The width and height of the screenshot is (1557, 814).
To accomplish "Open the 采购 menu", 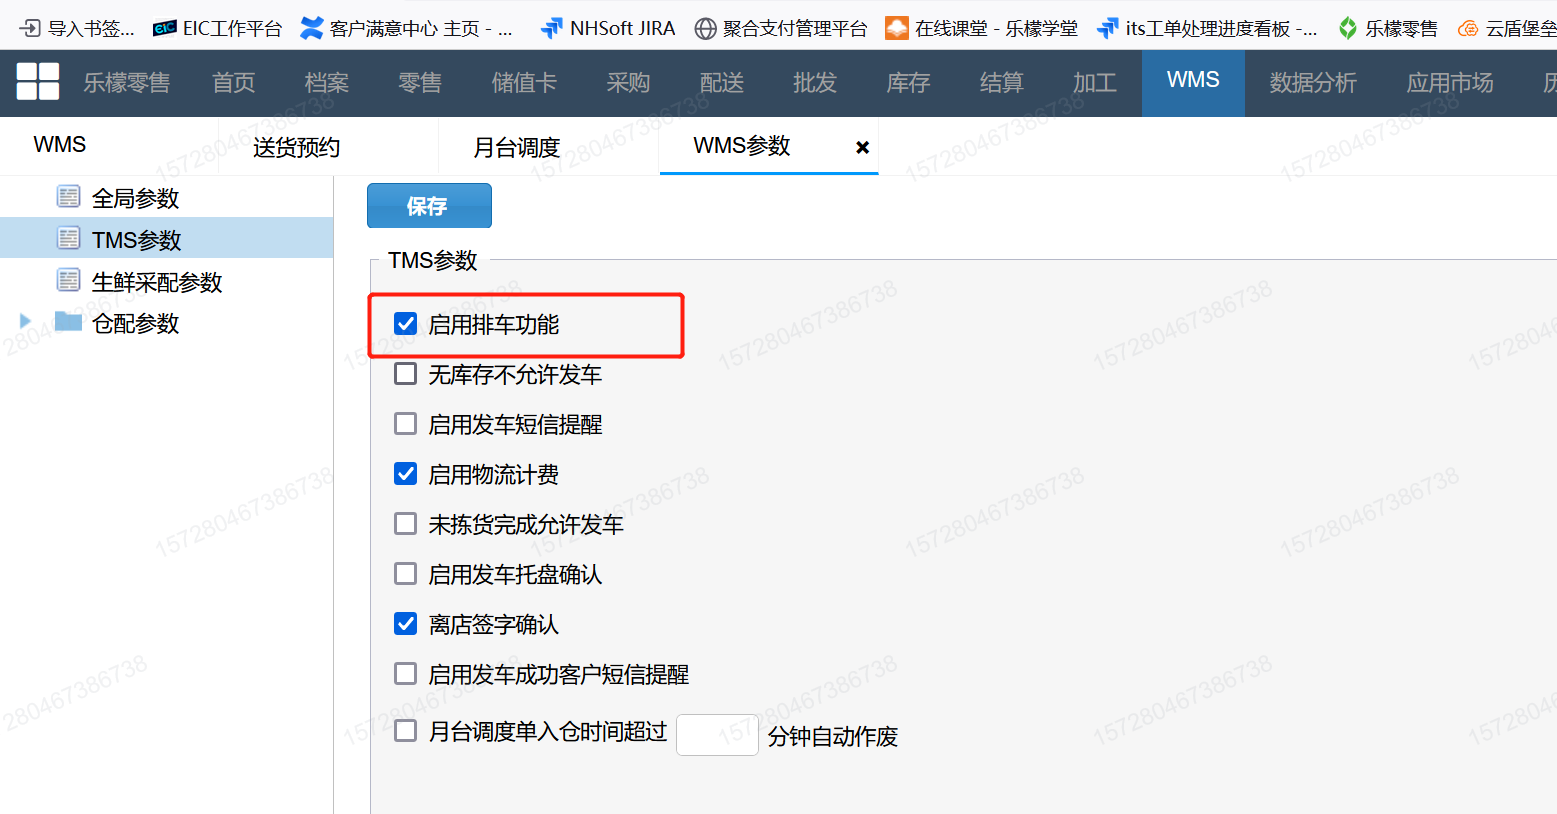I will [628, 83].
